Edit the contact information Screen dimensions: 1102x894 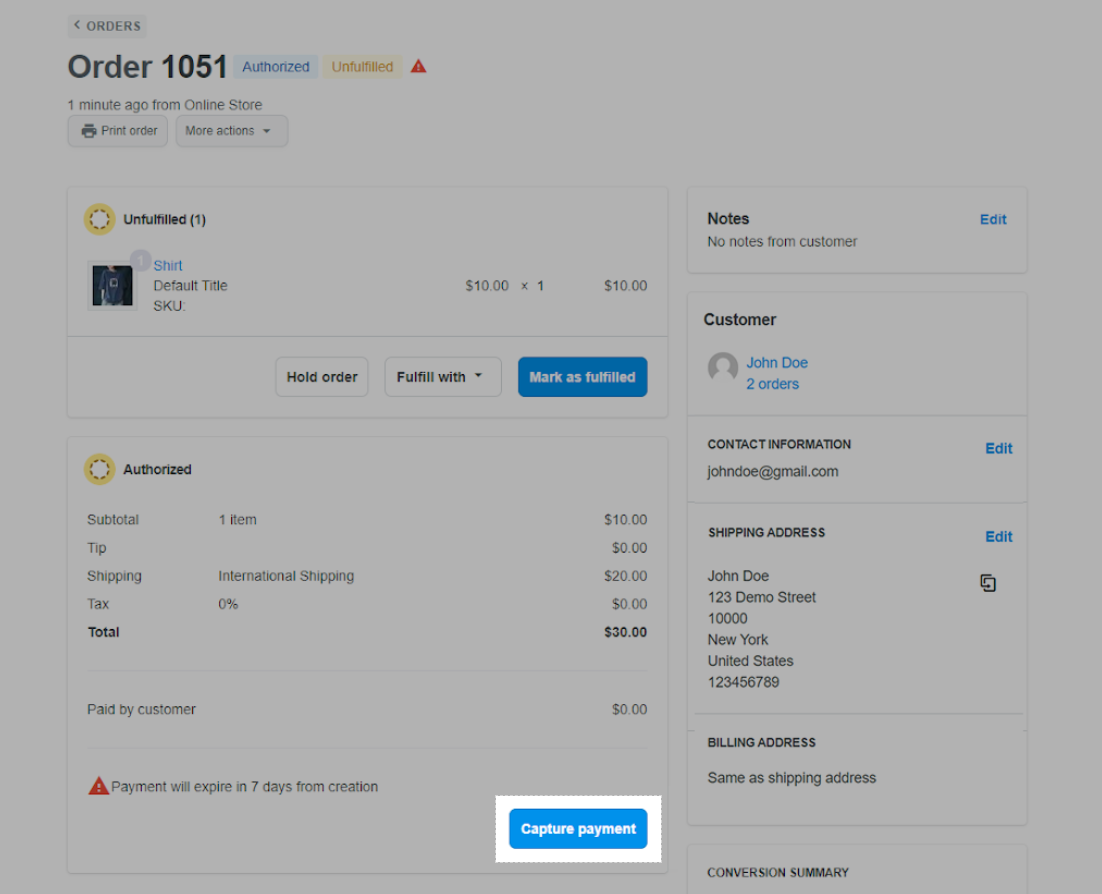tap(998, 448)
